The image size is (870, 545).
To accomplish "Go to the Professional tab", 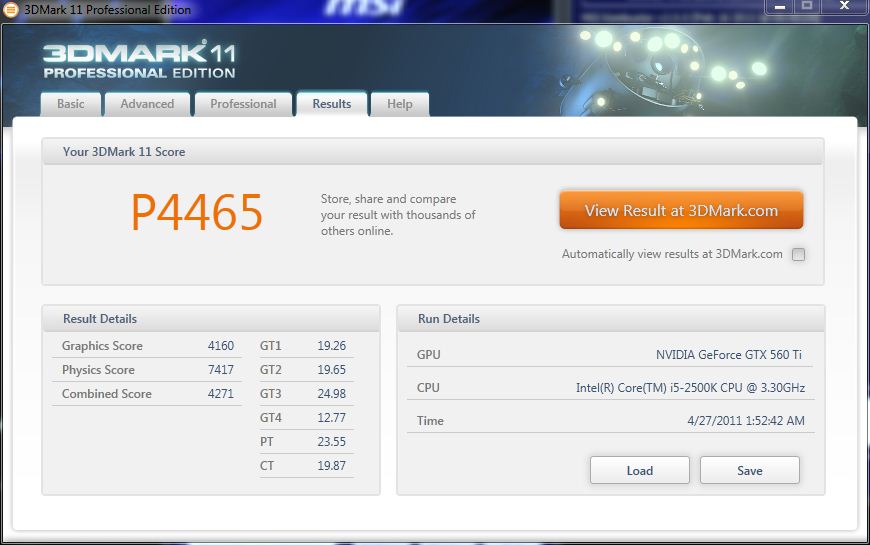I will tap(243, 104).
